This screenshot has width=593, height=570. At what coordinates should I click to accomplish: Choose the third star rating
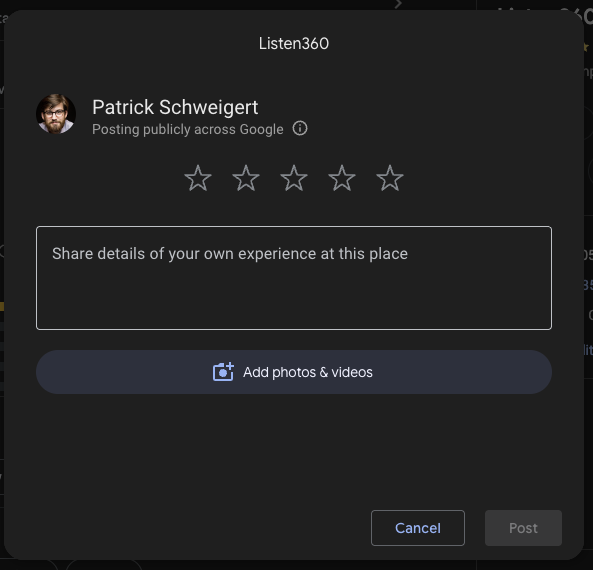(294, 178)
